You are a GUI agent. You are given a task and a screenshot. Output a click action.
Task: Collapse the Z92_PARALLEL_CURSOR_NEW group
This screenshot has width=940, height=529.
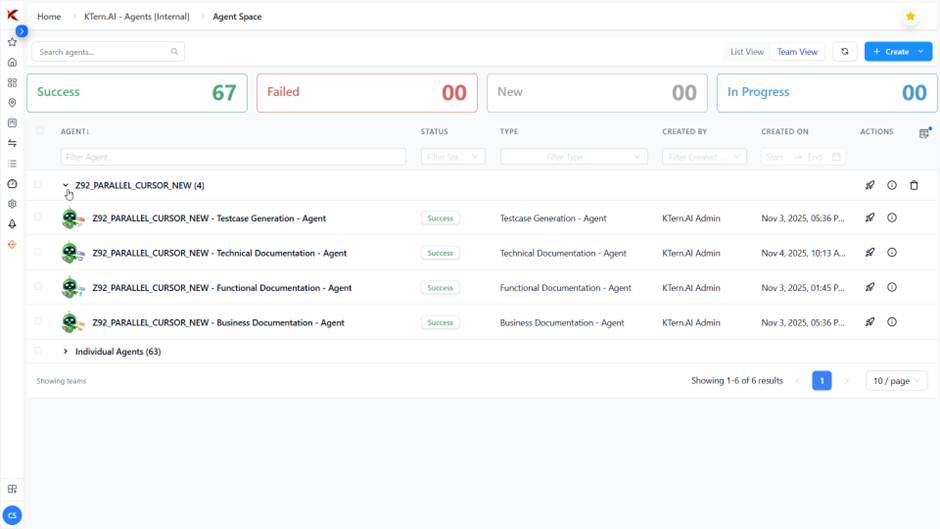click(66, 185)
